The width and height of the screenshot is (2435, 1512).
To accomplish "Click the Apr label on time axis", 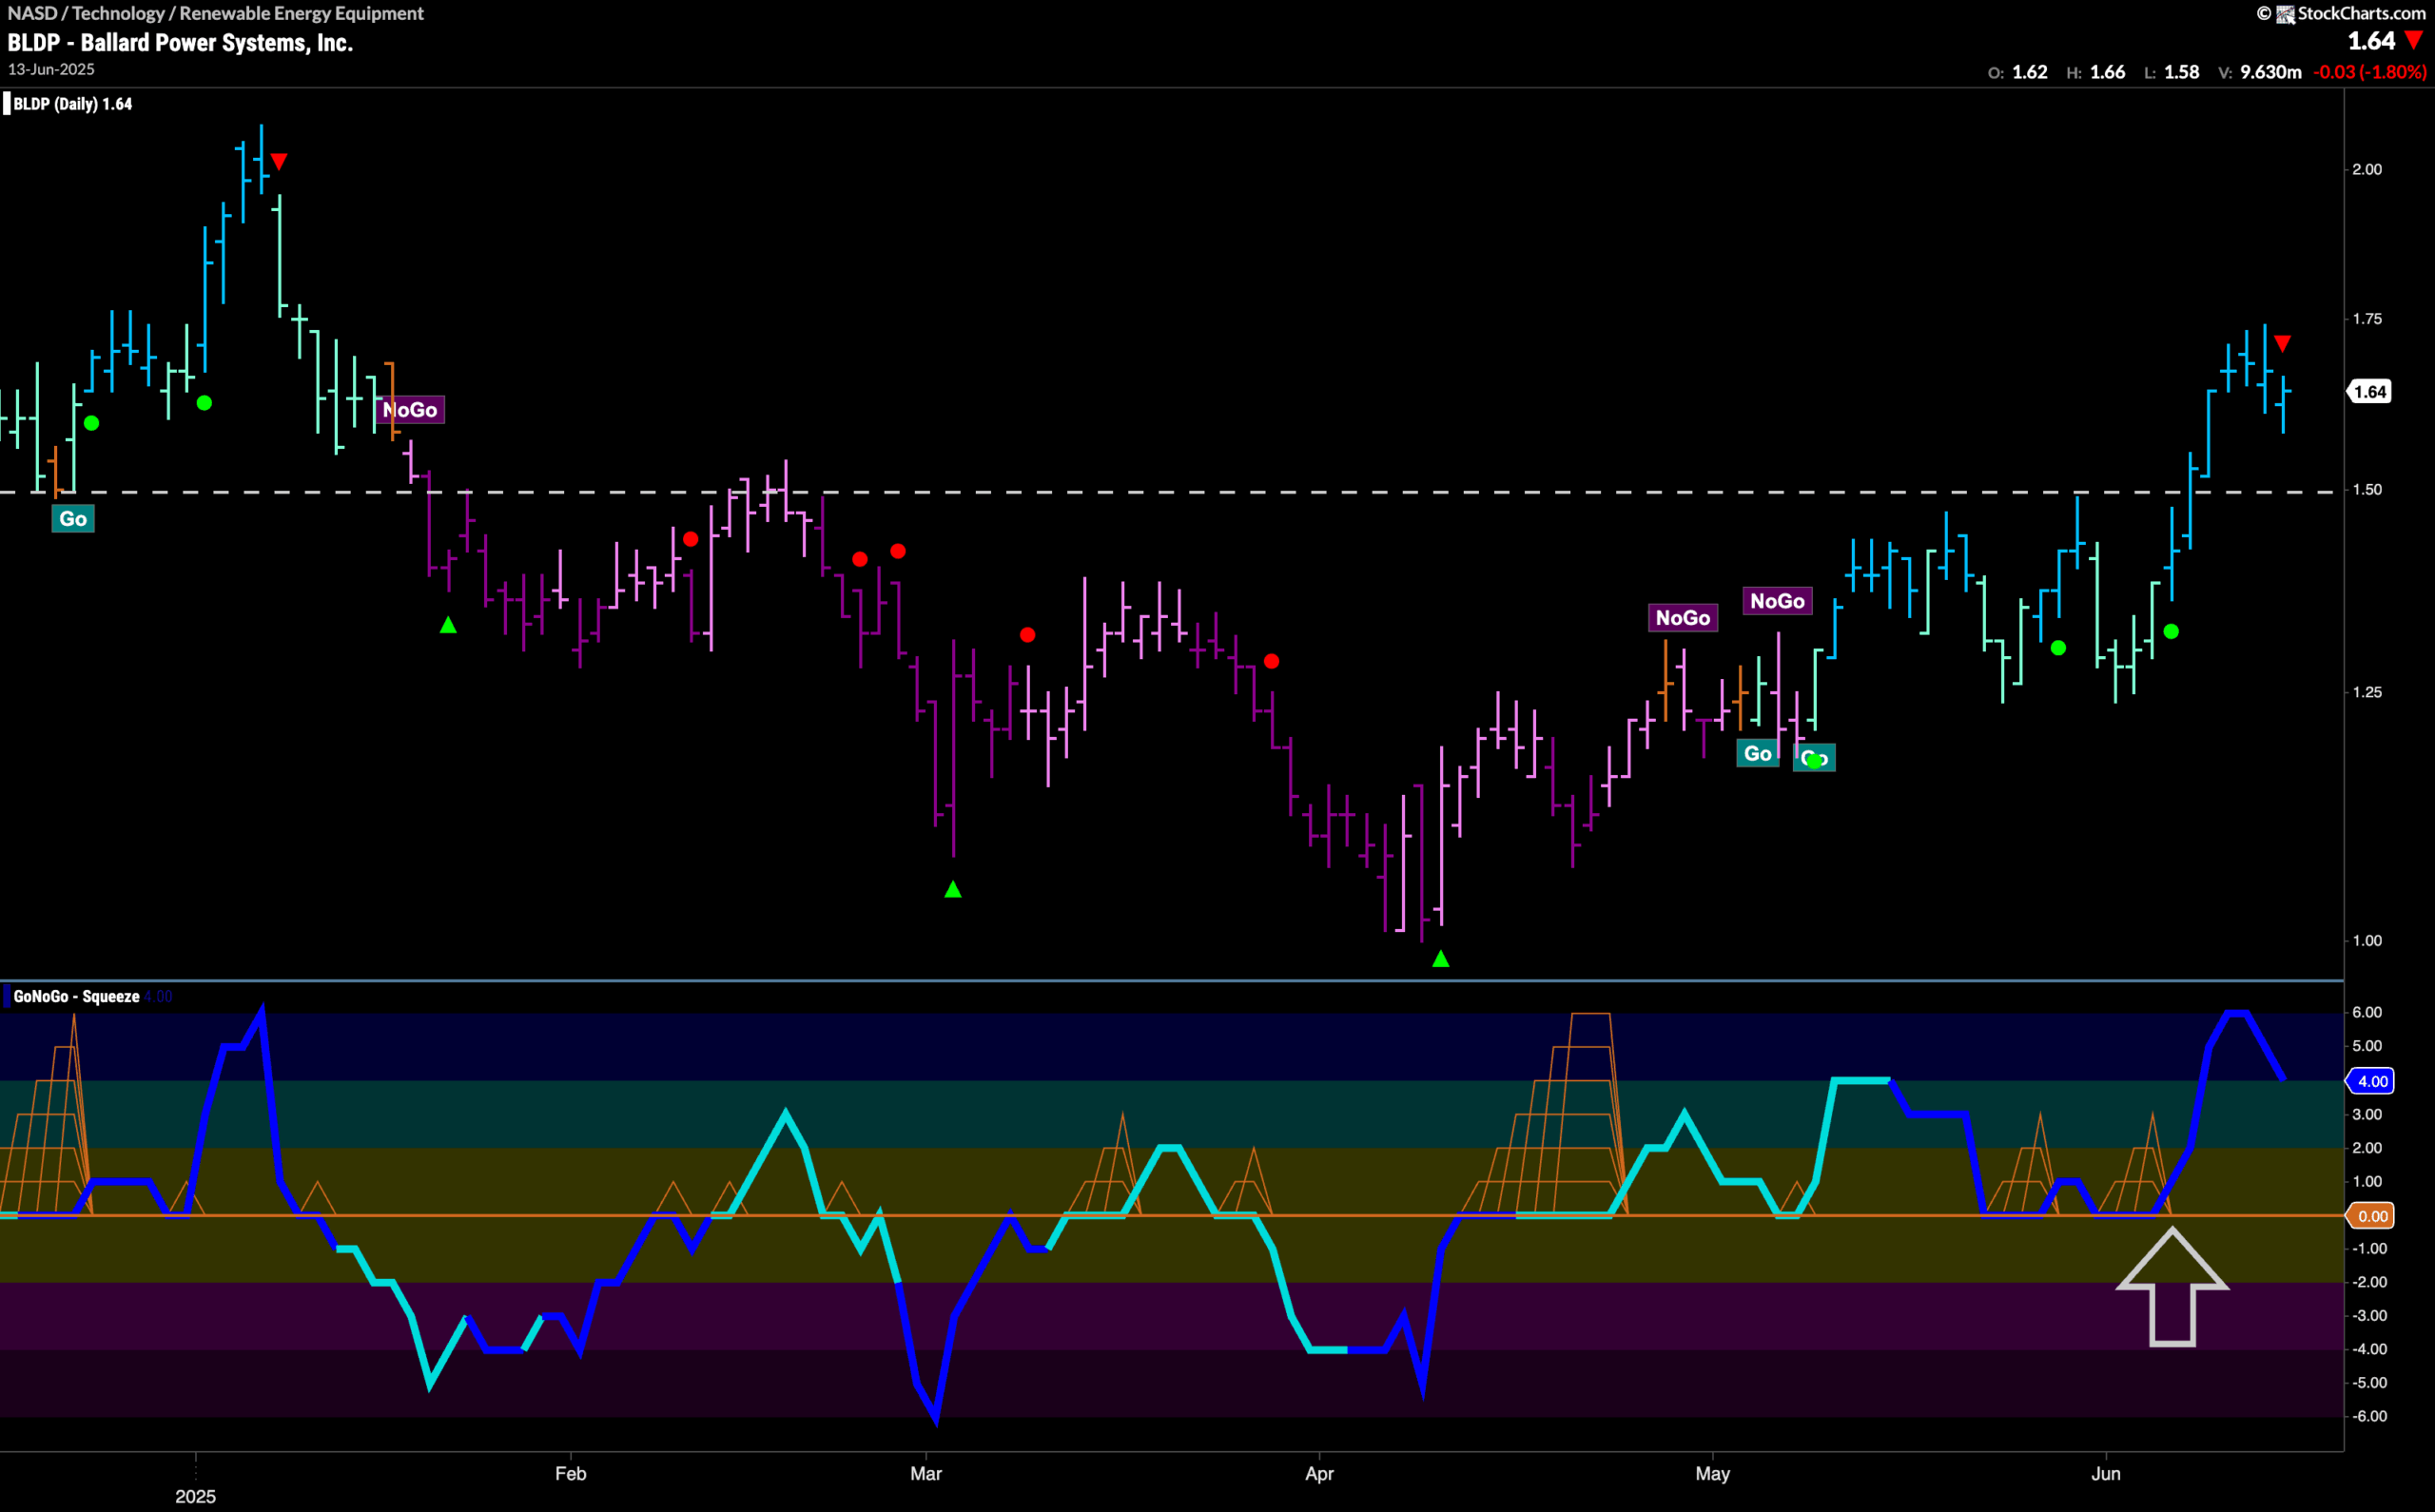I will point(1319,1473).
